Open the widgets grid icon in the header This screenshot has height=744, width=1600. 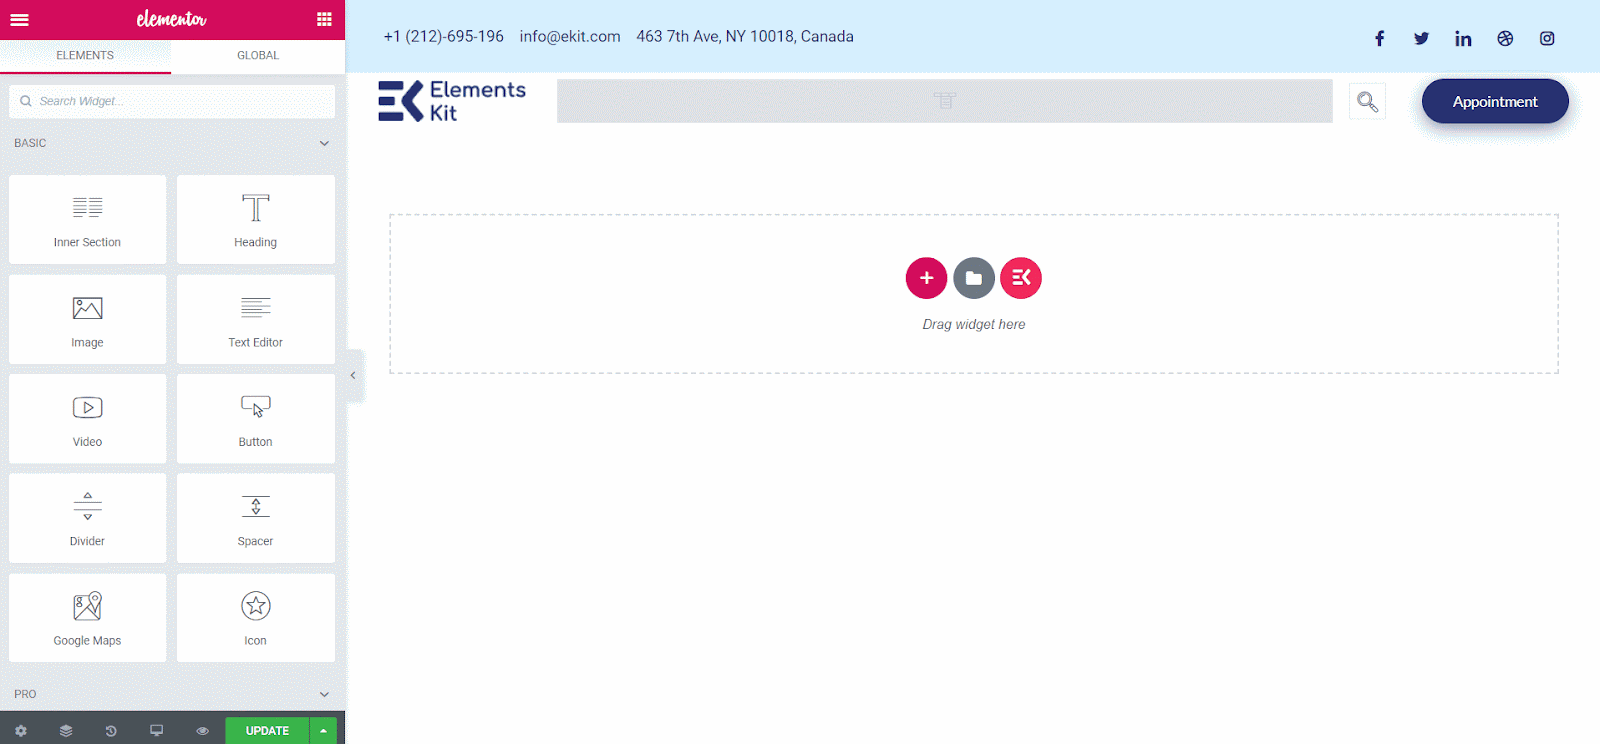(x=324, y=19)
